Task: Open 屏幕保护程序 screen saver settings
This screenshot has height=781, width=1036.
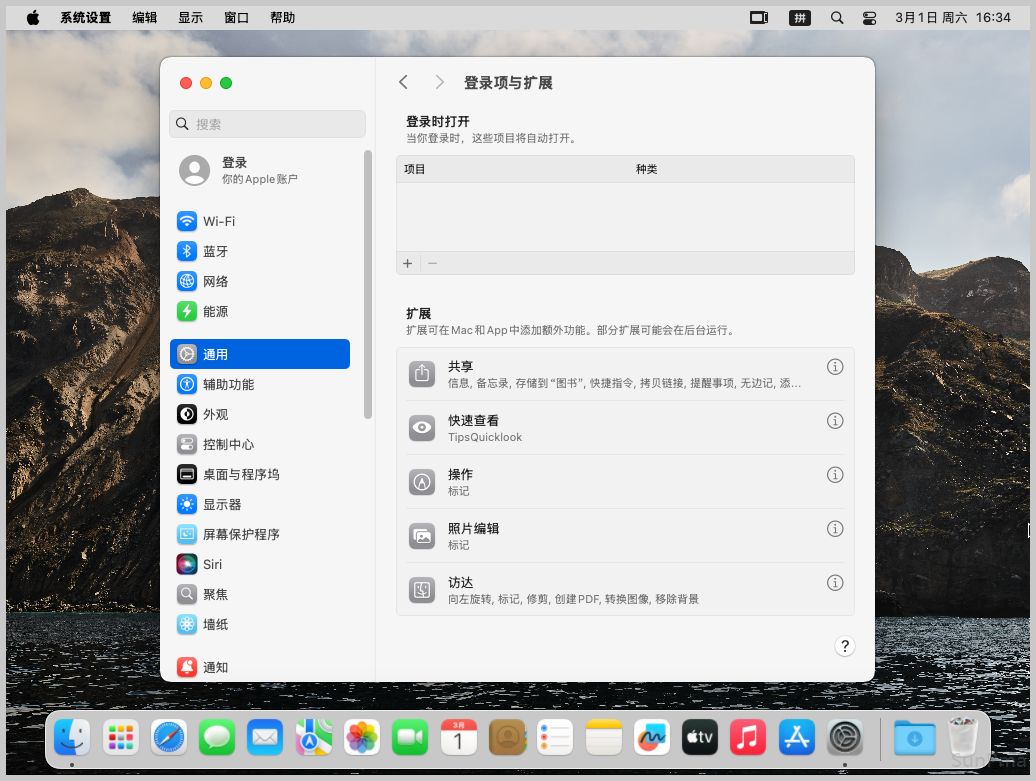Action: 240,534
